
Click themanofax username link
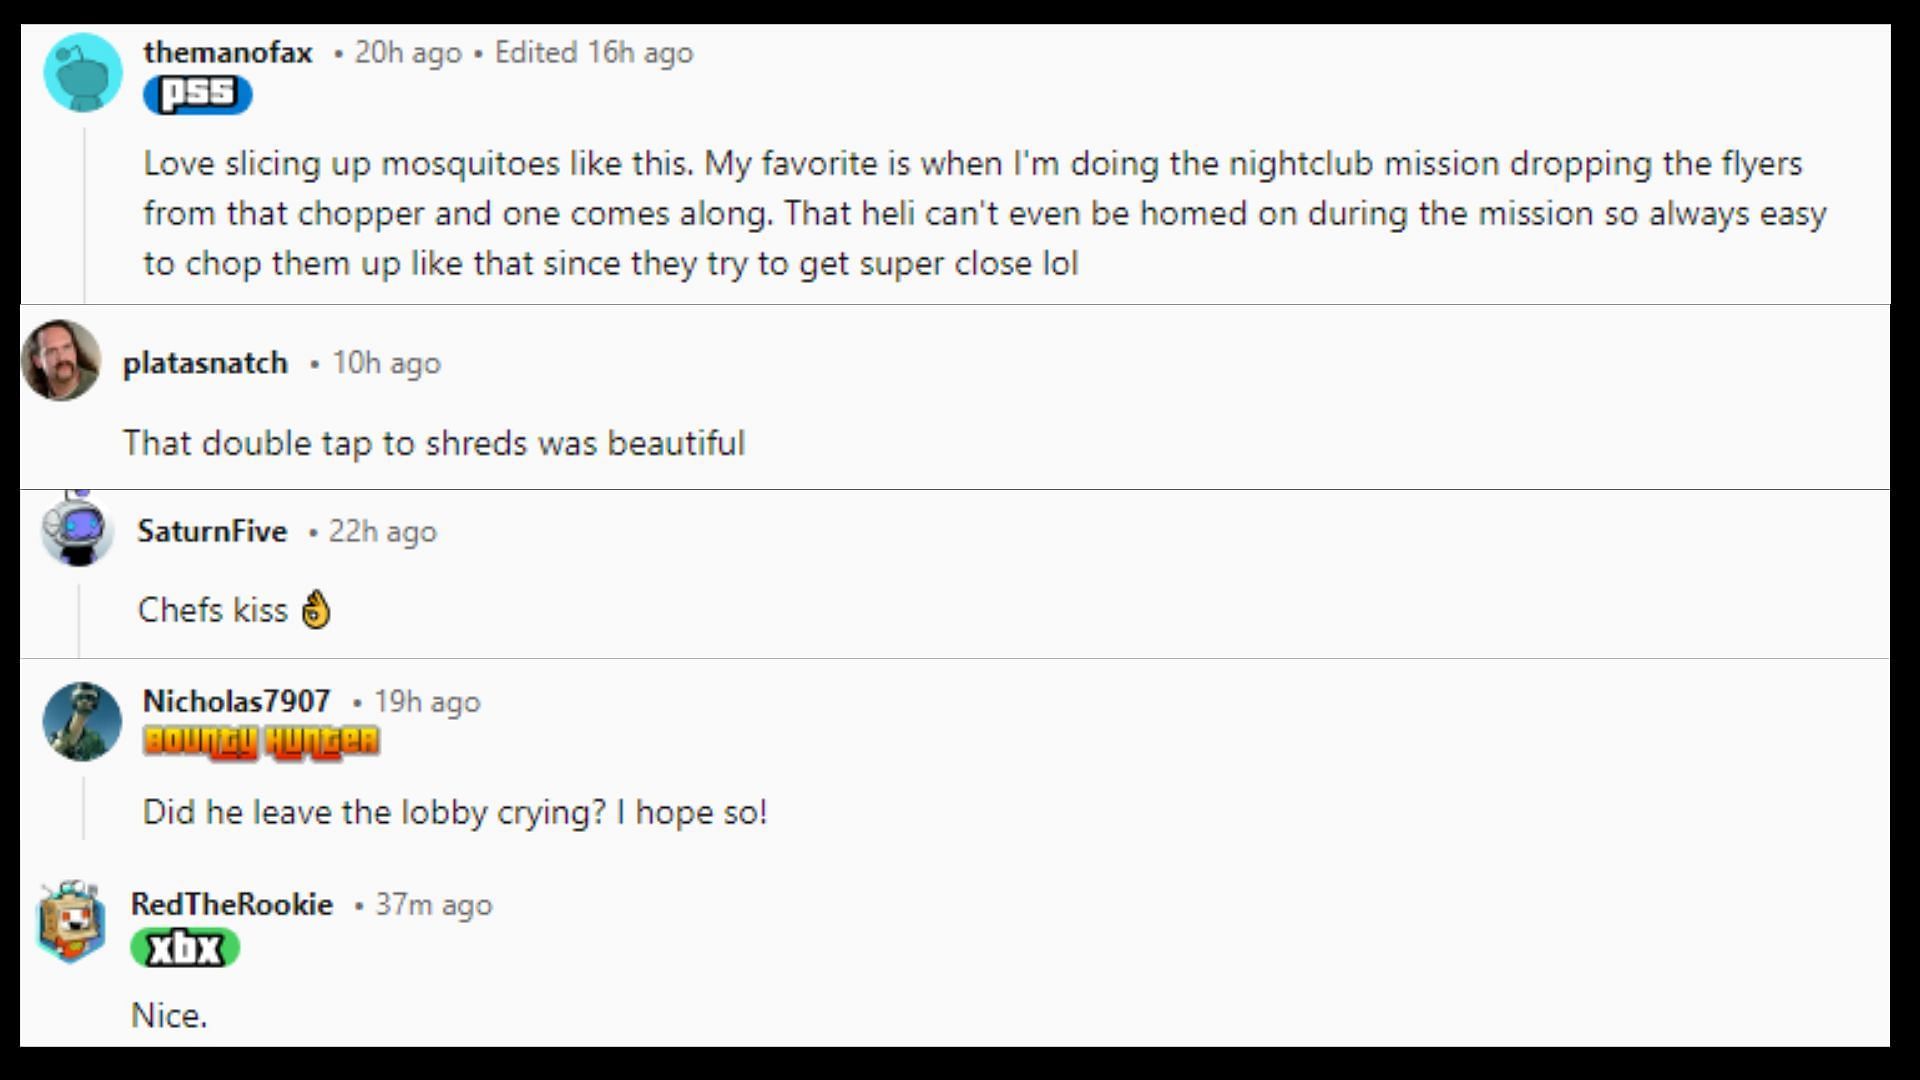tap(227, 53)
